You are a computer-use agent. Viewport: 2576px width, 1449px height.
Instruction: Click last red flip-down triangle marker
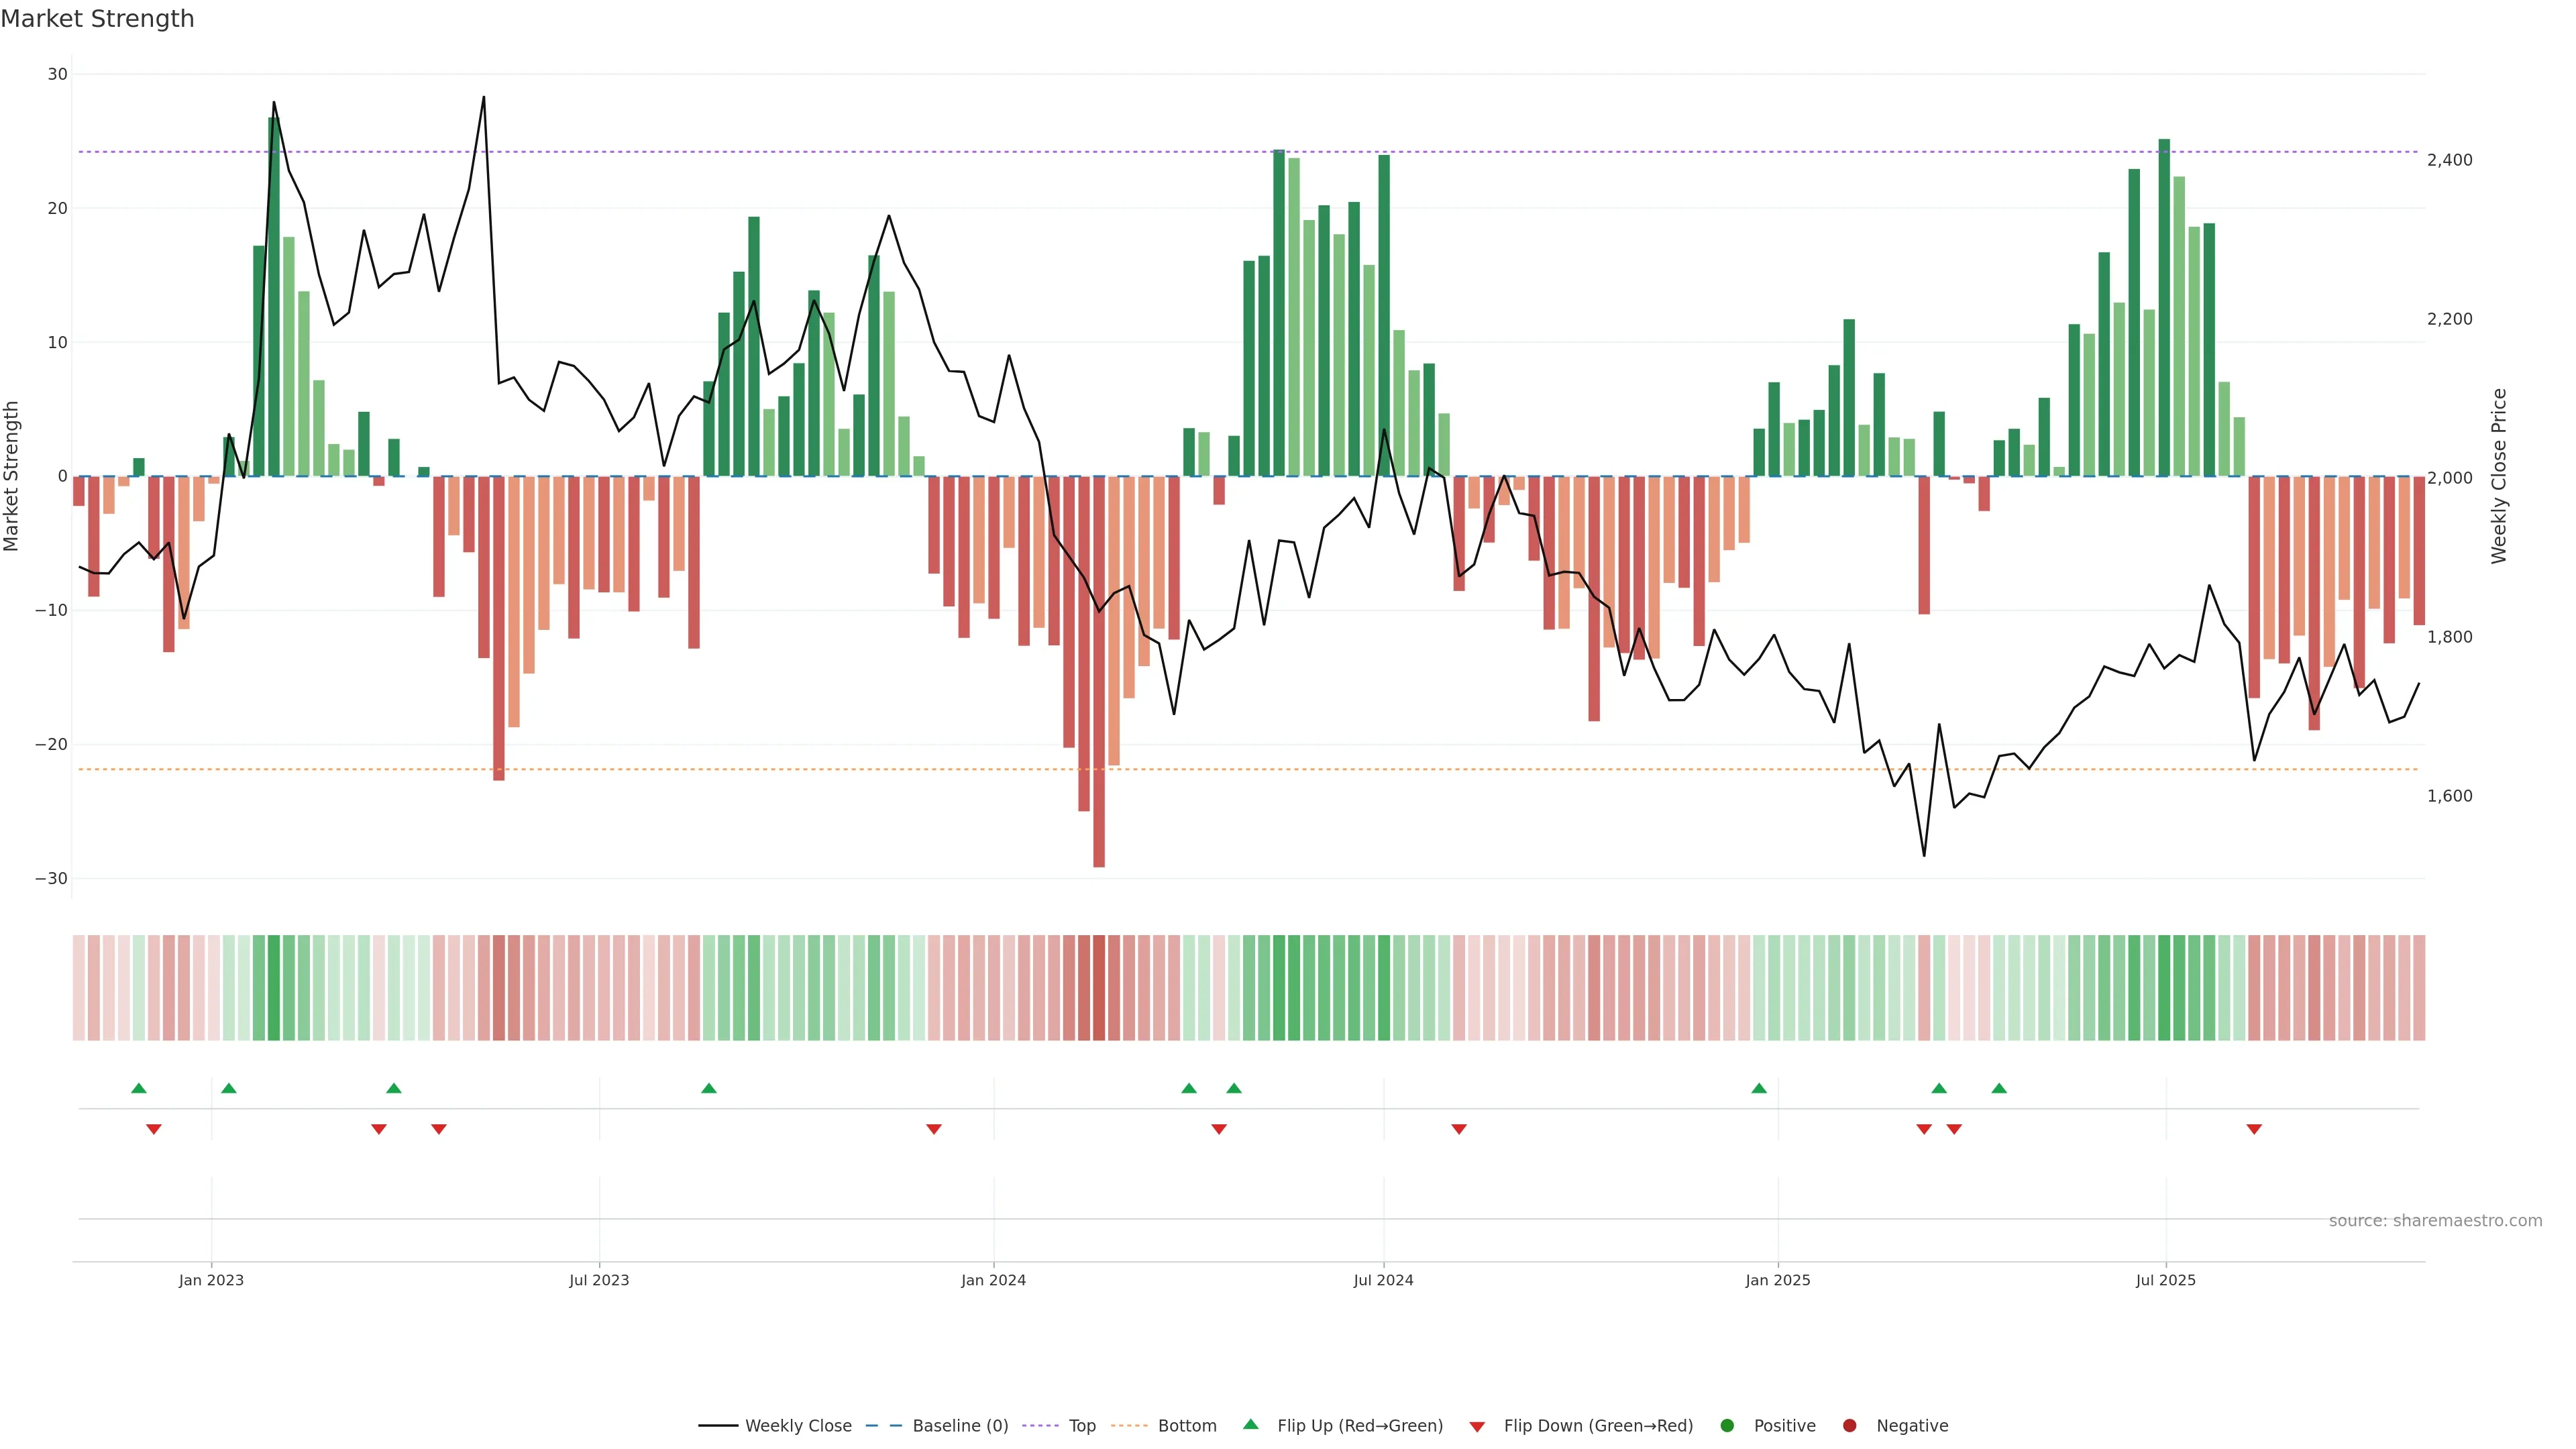tap(2254, 1129)
